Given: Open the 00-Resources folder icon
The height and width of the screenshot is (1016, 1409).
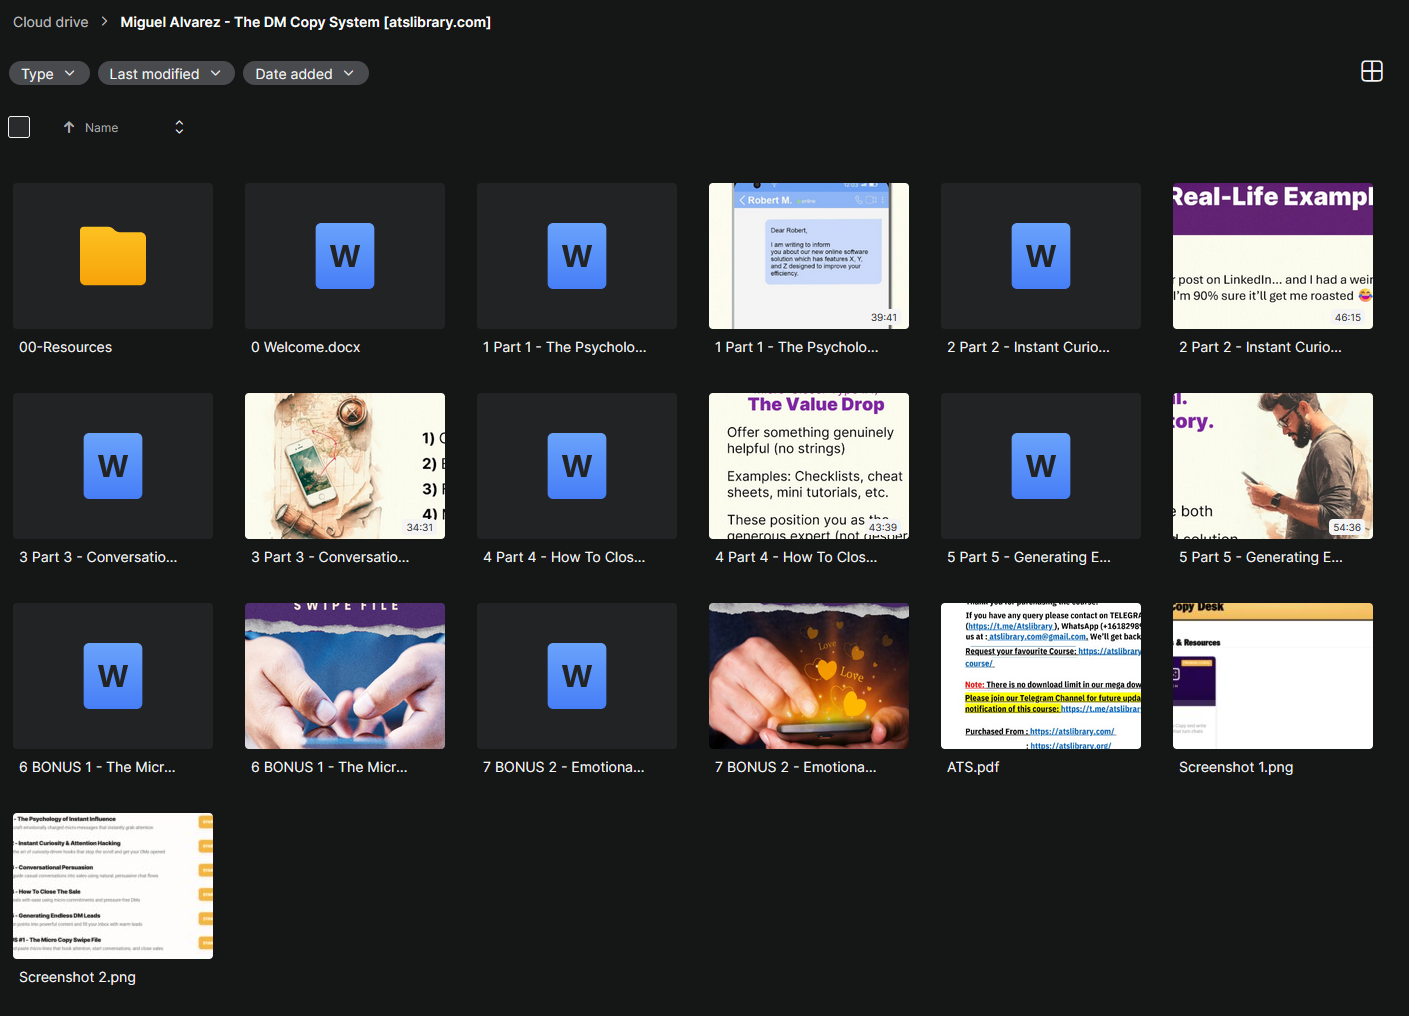Looking at the screenshot, I should click(x=113, y=256).
